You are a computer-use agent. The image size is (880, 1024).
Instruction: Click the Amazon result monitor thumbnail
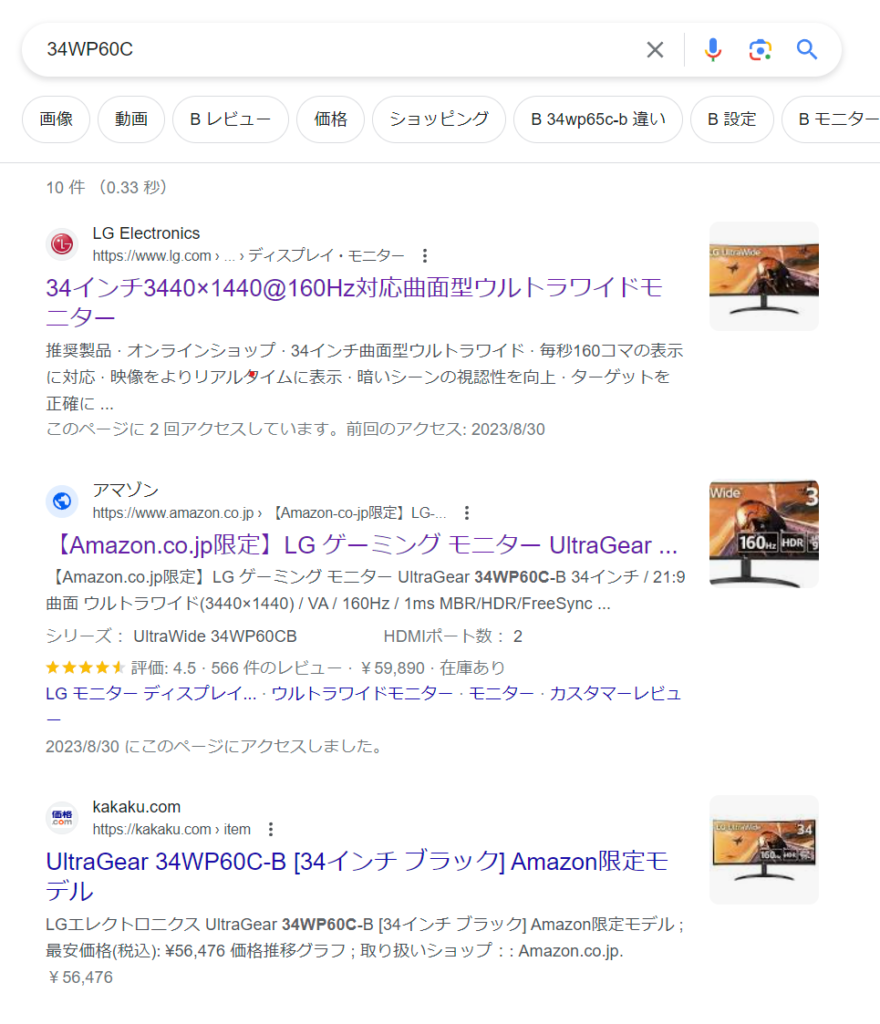pyautogui.click(x=764, y=534)
